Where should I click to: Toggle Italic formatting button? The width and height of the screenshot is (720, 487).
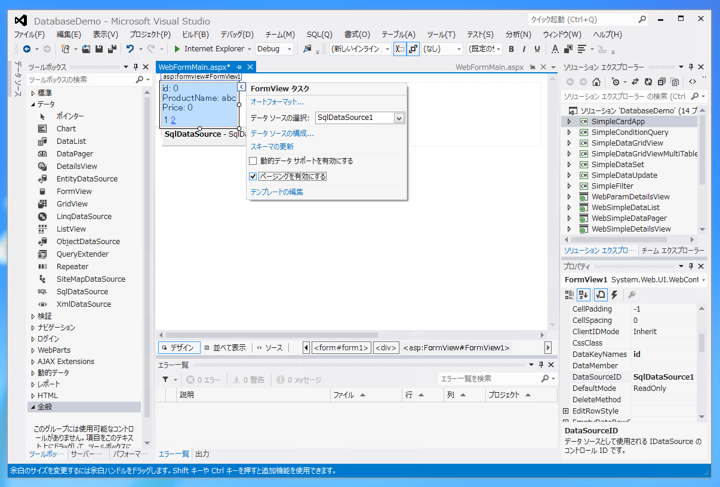[524, 49]
